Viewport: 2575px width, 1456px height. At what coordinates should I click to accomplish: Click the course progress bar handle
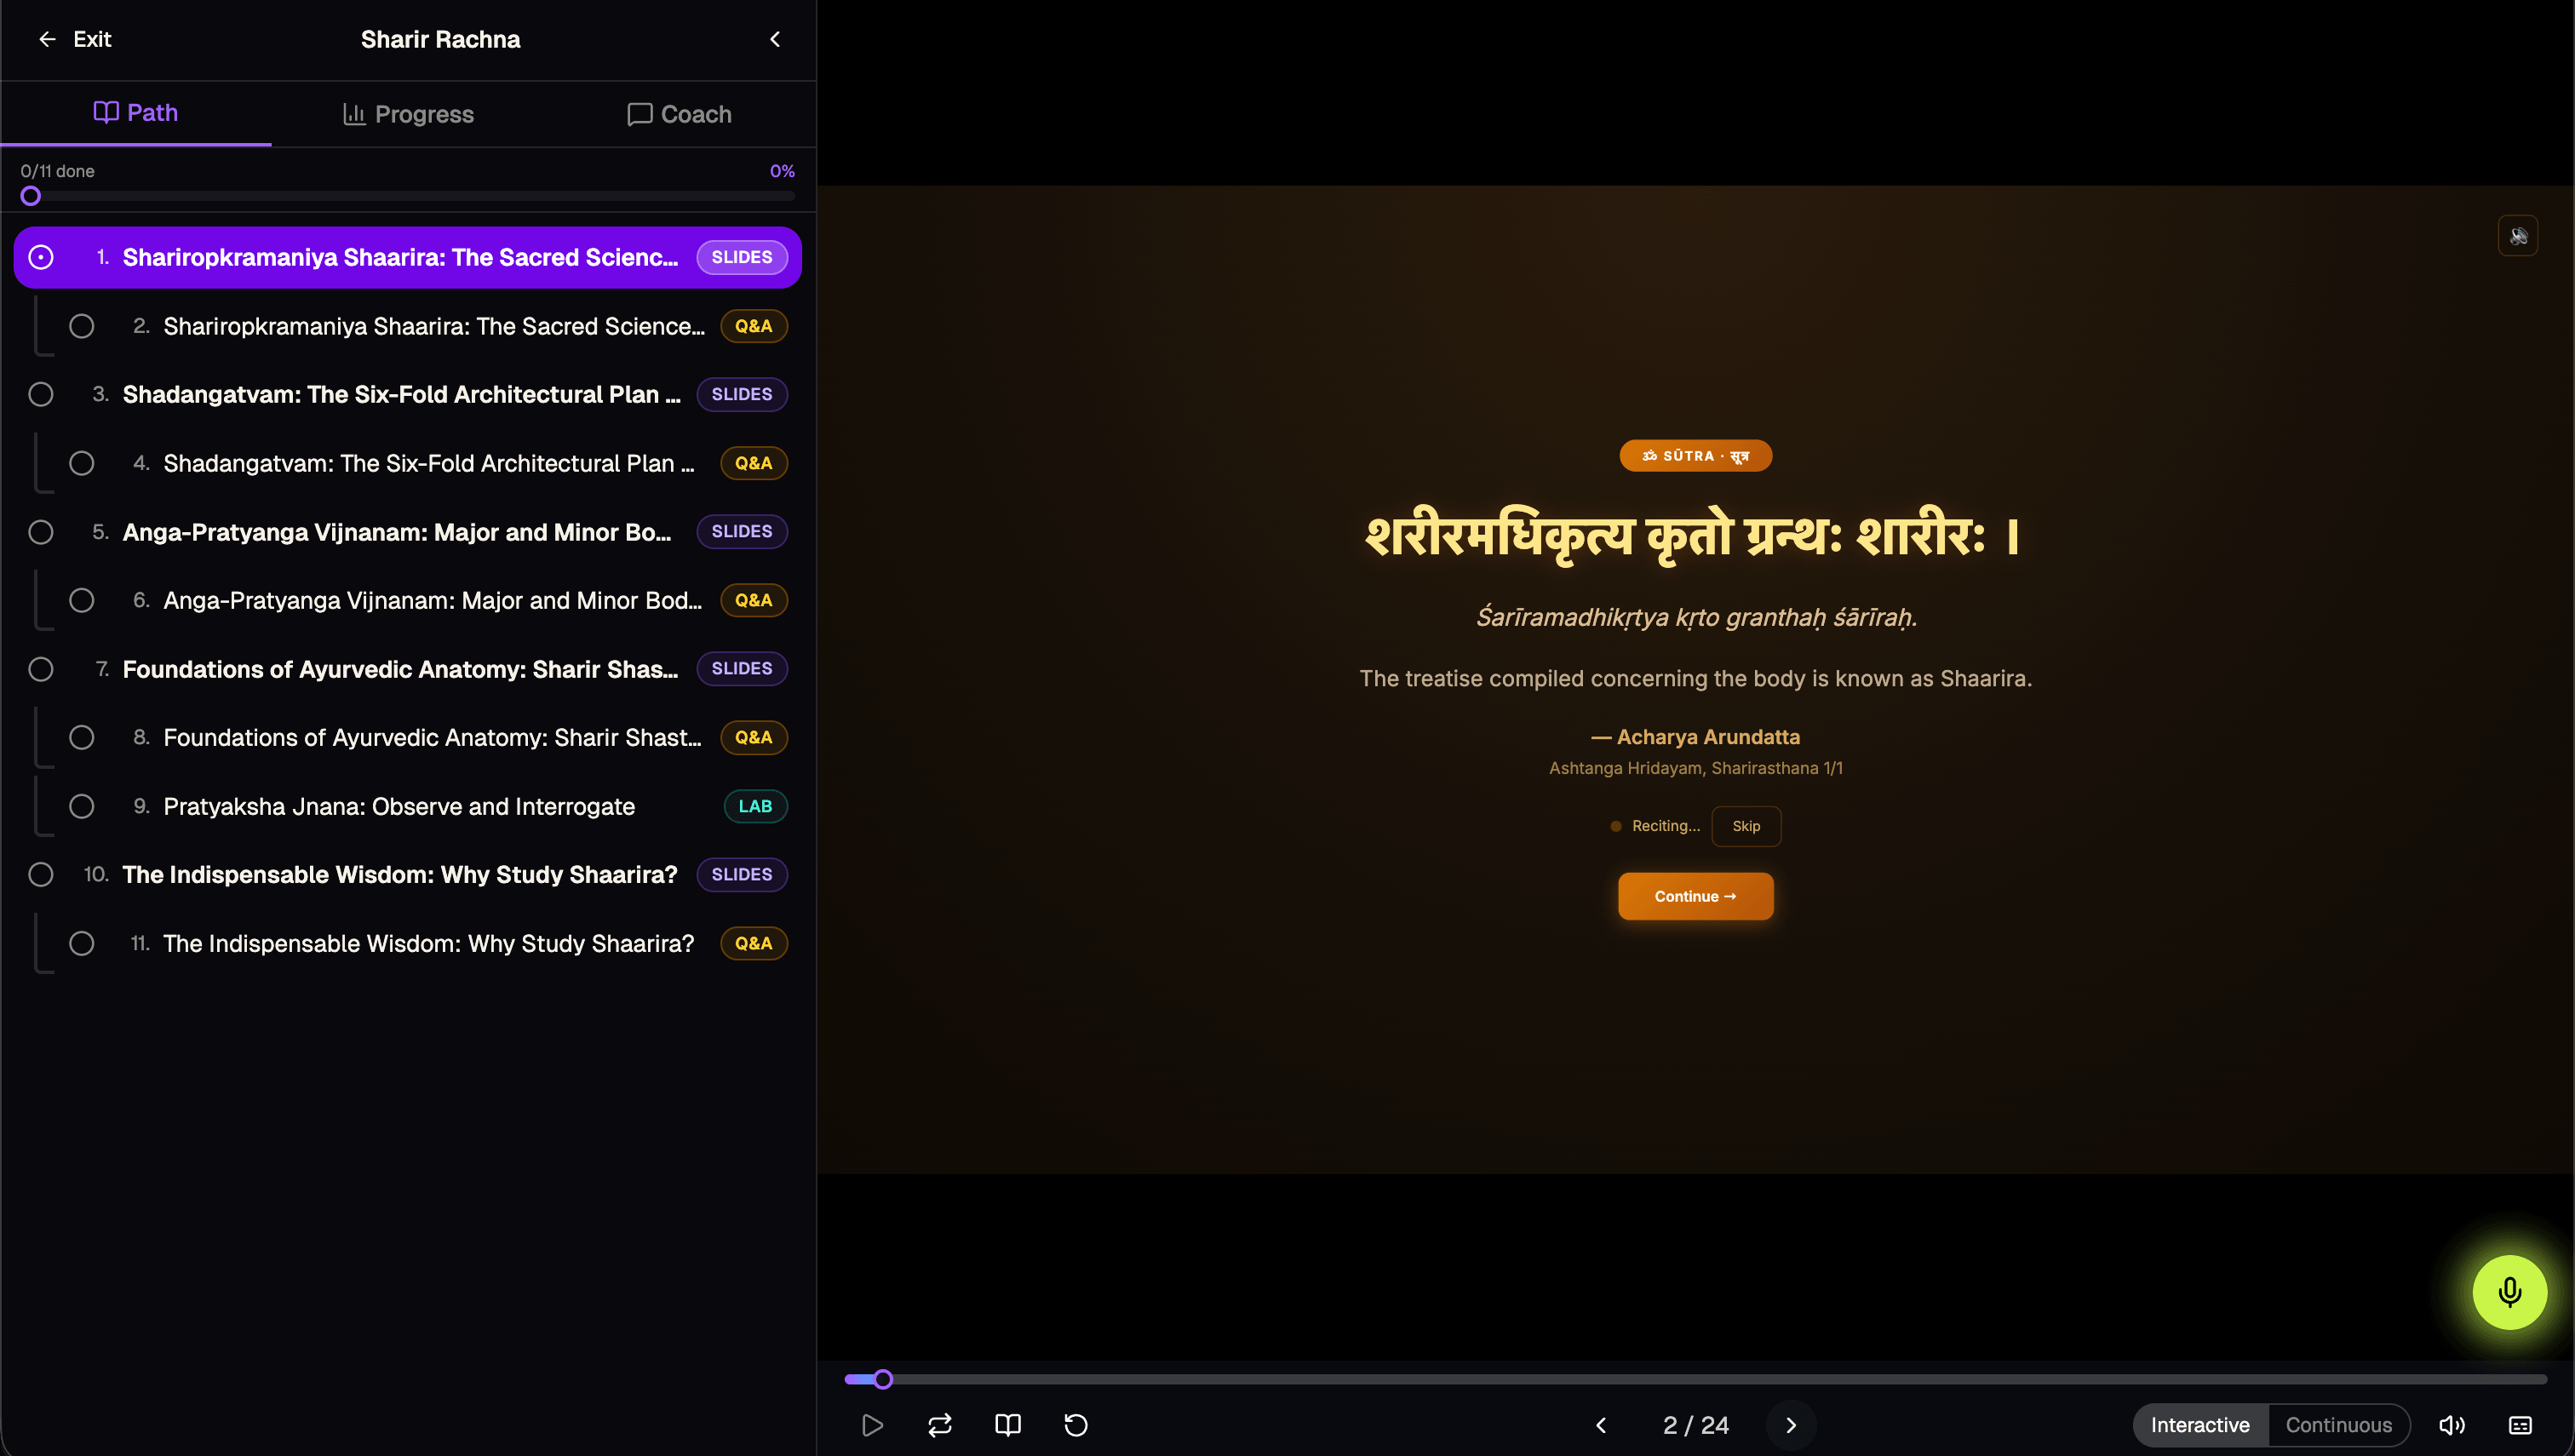pos(31,196)
